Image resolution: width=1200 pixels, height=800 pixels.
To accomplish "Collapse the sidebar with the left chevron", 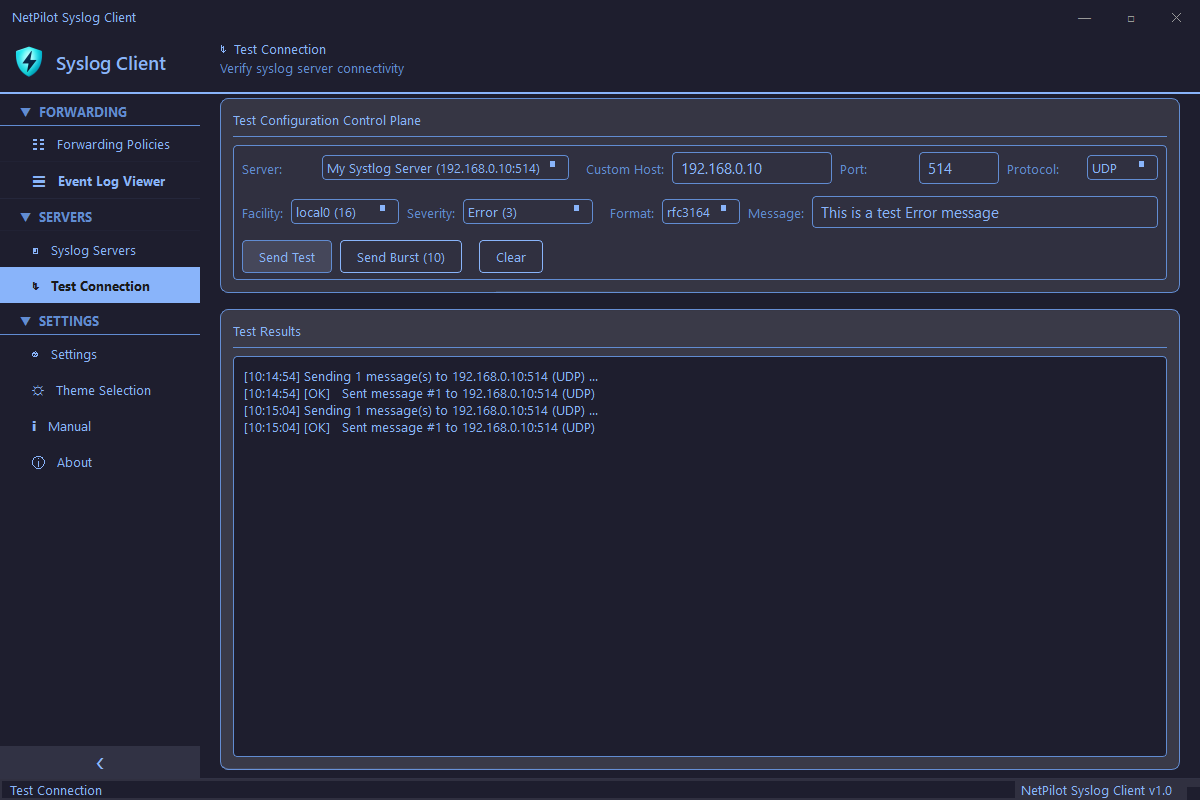I will (100, 763).
